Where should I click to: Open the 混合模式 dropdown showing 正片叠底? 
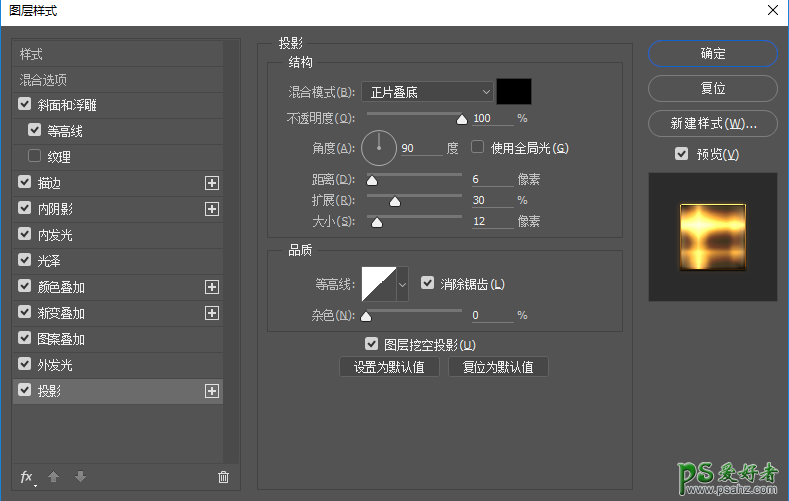[x=427, y=92]
